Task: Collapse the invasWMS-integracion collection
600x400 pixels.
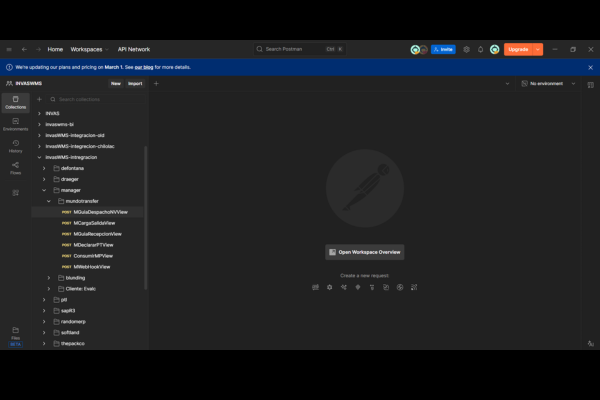Action: (39, 157)
